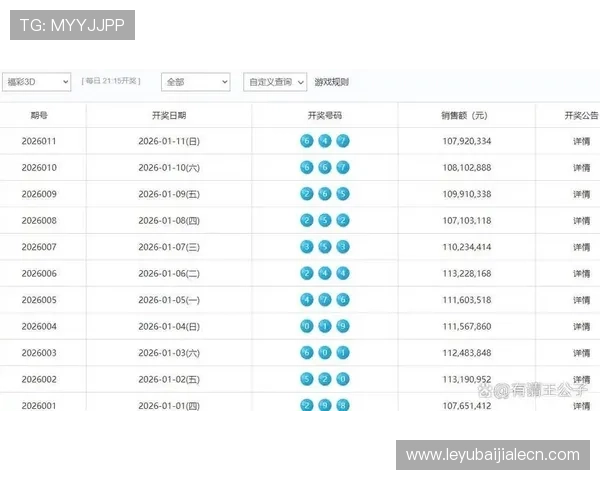
Task: Click first ball 6 in row 2026003
Action: tap(307, 353)
